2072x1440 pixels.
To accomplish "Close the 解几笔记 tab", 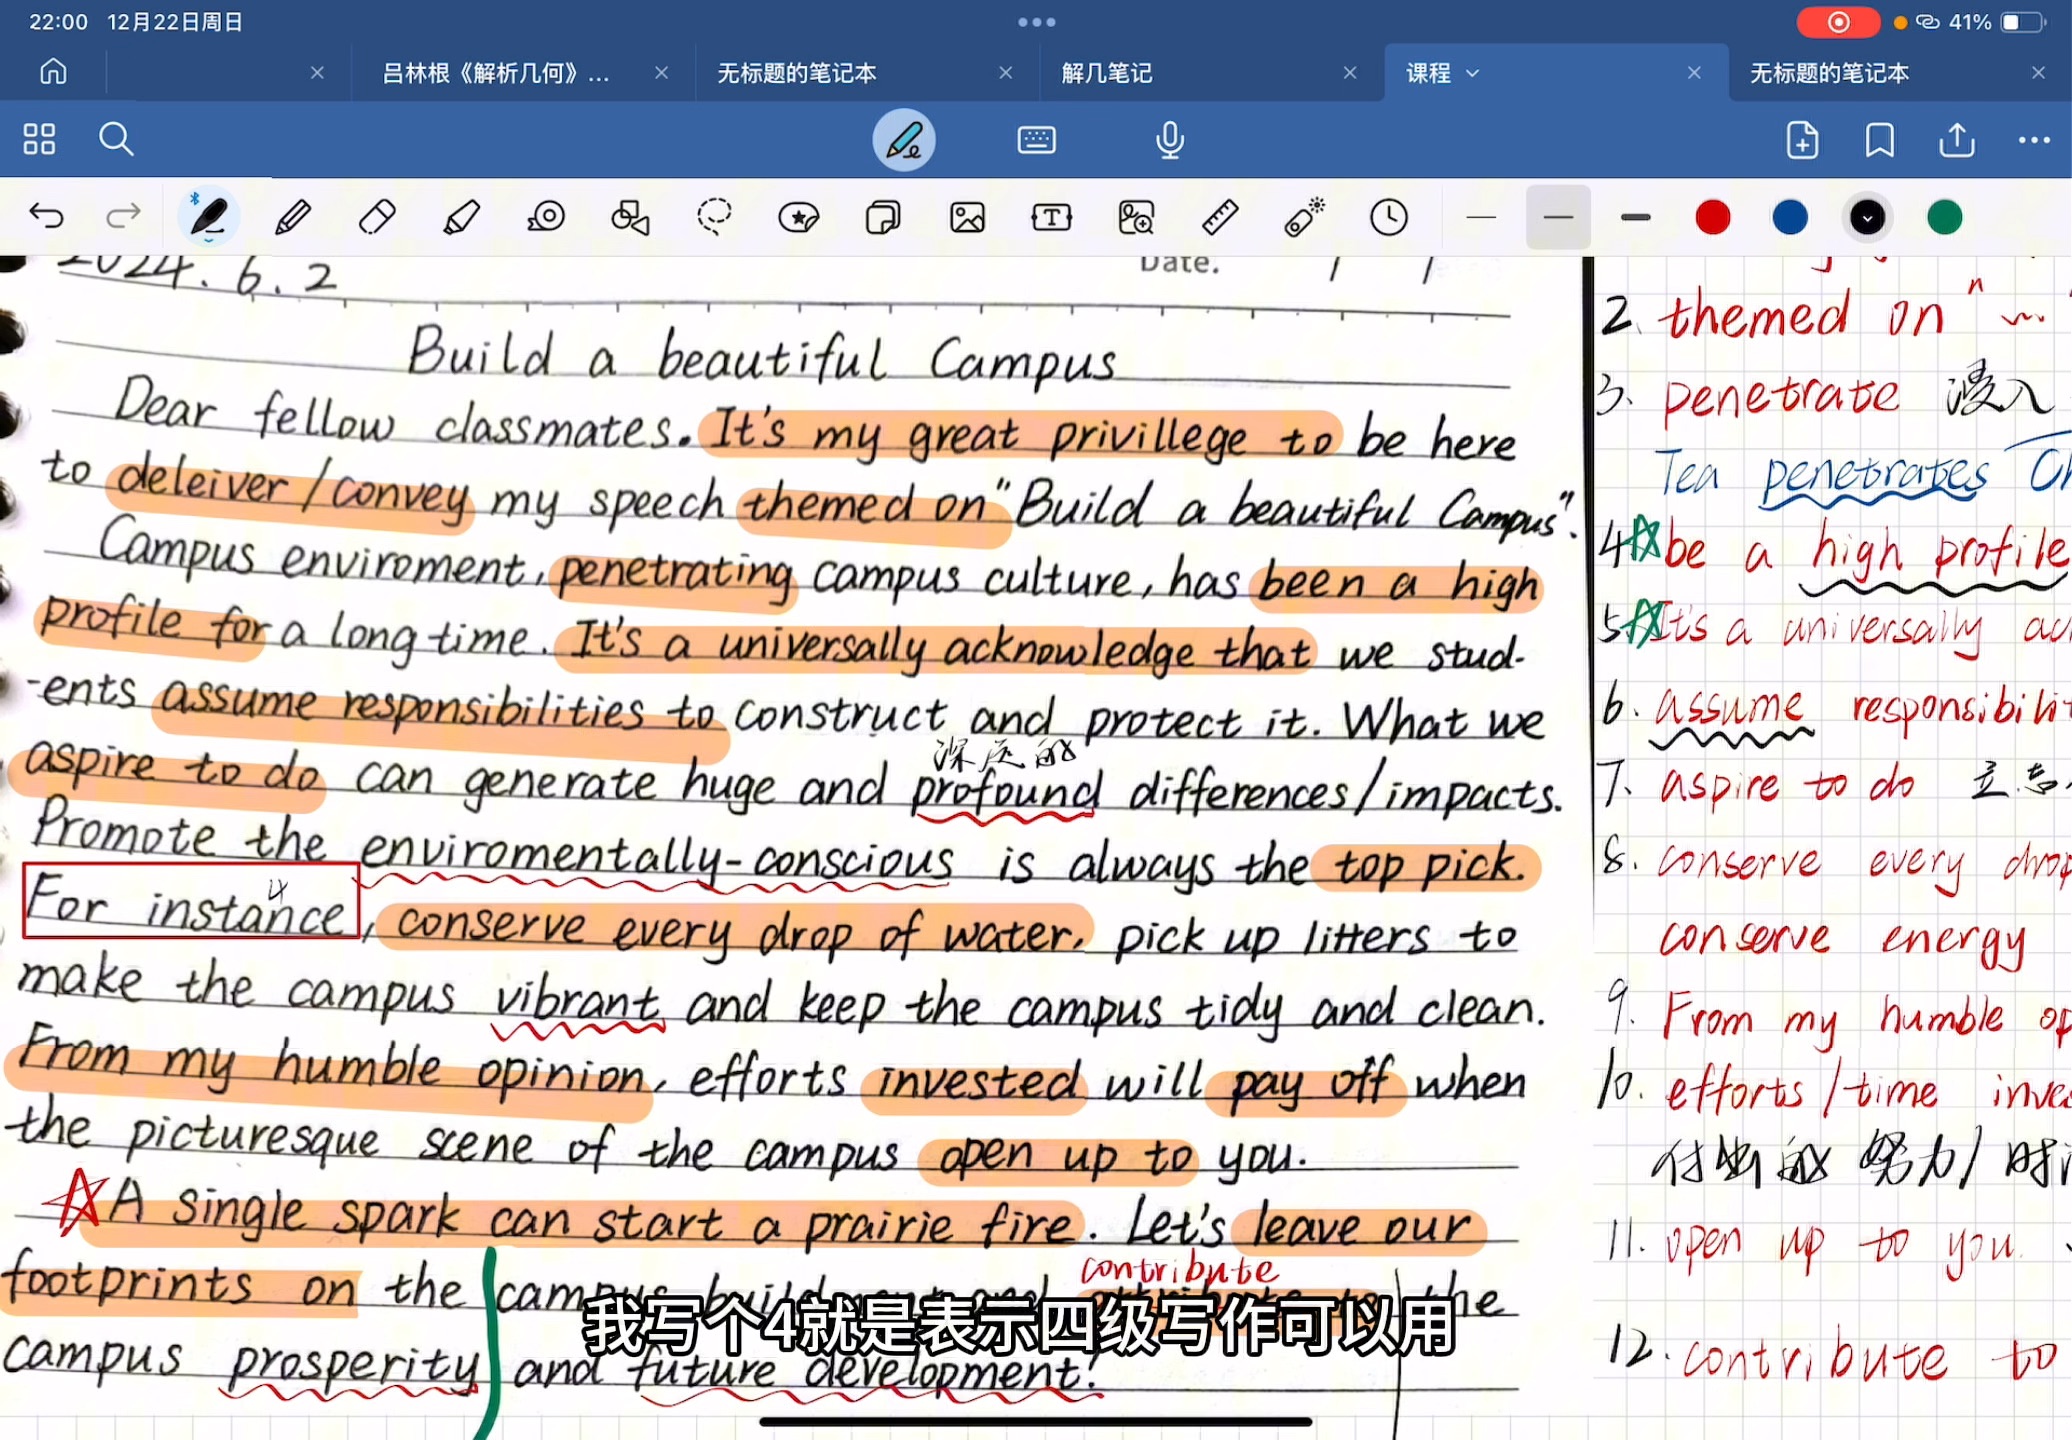I will tap(1350, 73).
